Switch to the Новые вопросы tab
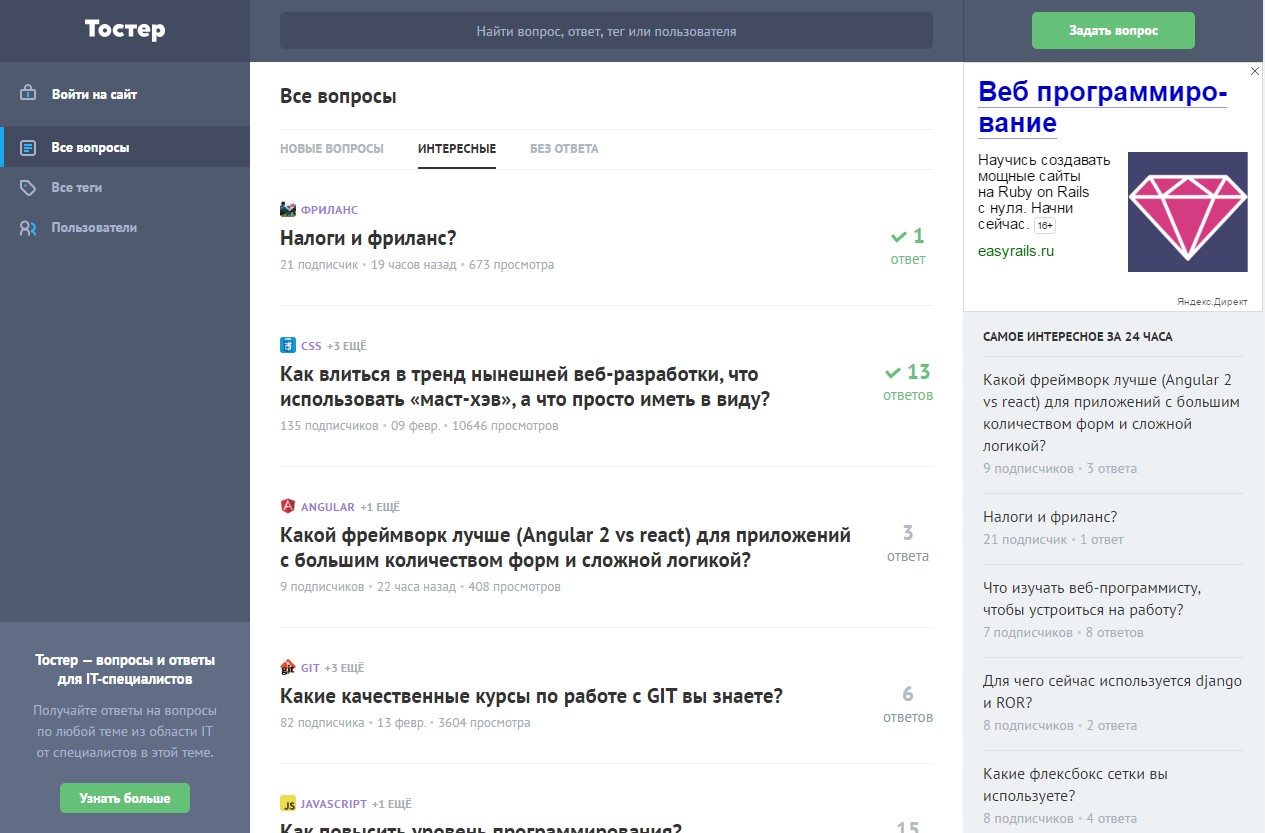 pyautogui.click(x=331, y=149)
